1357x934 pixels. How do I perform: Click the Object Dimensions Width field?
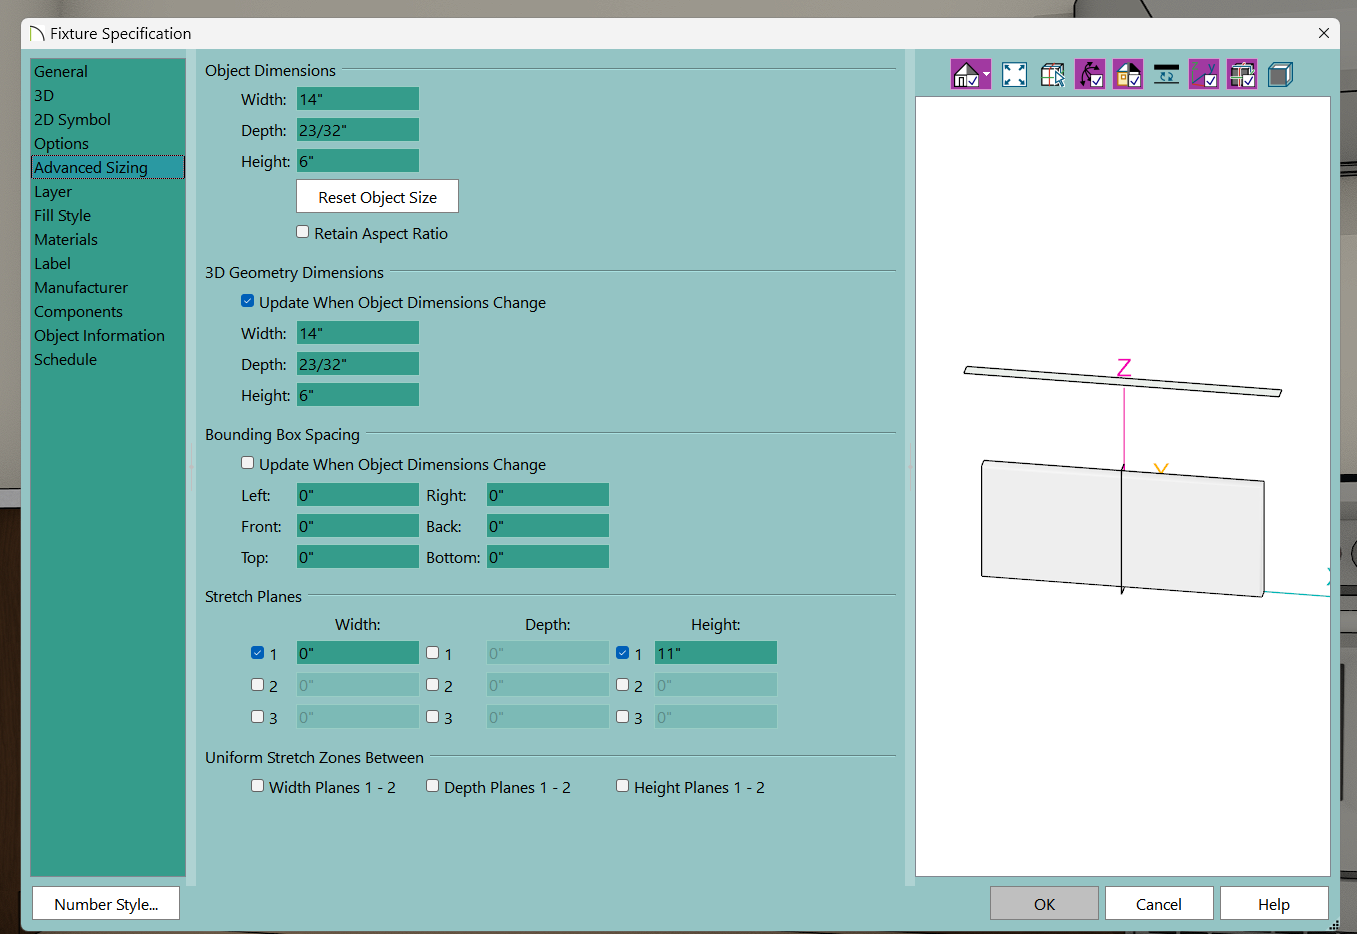click(357, 99)
